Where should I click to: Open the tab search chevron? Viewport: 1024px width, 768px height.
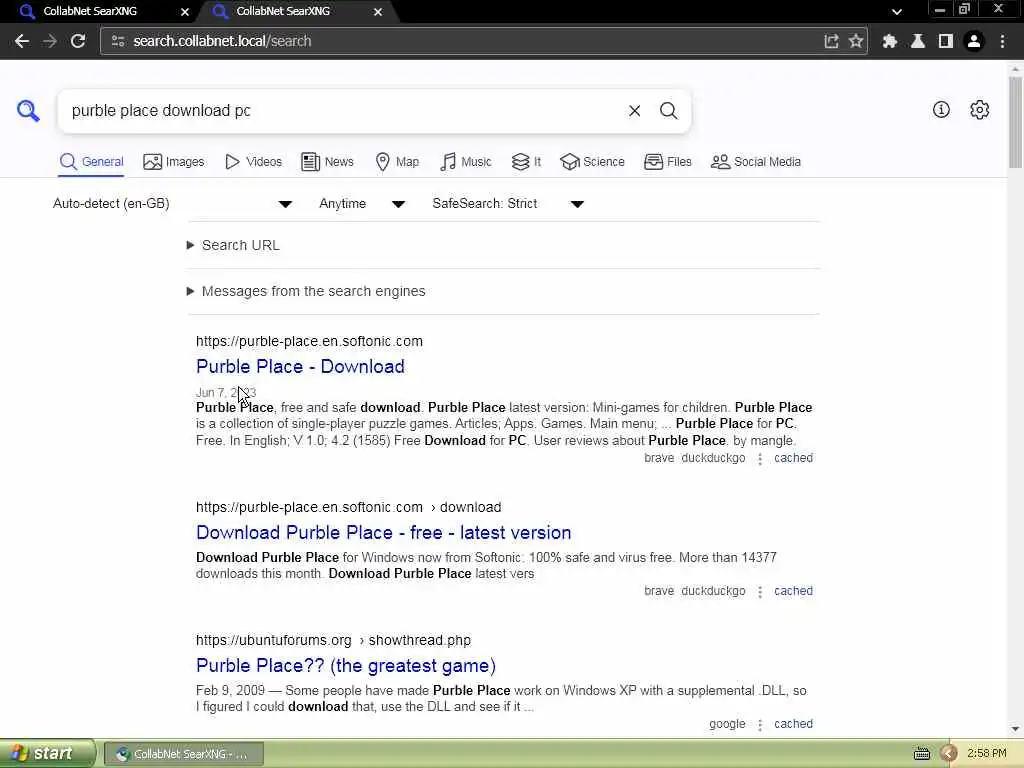pyautogui.click(x=897, y=11)
